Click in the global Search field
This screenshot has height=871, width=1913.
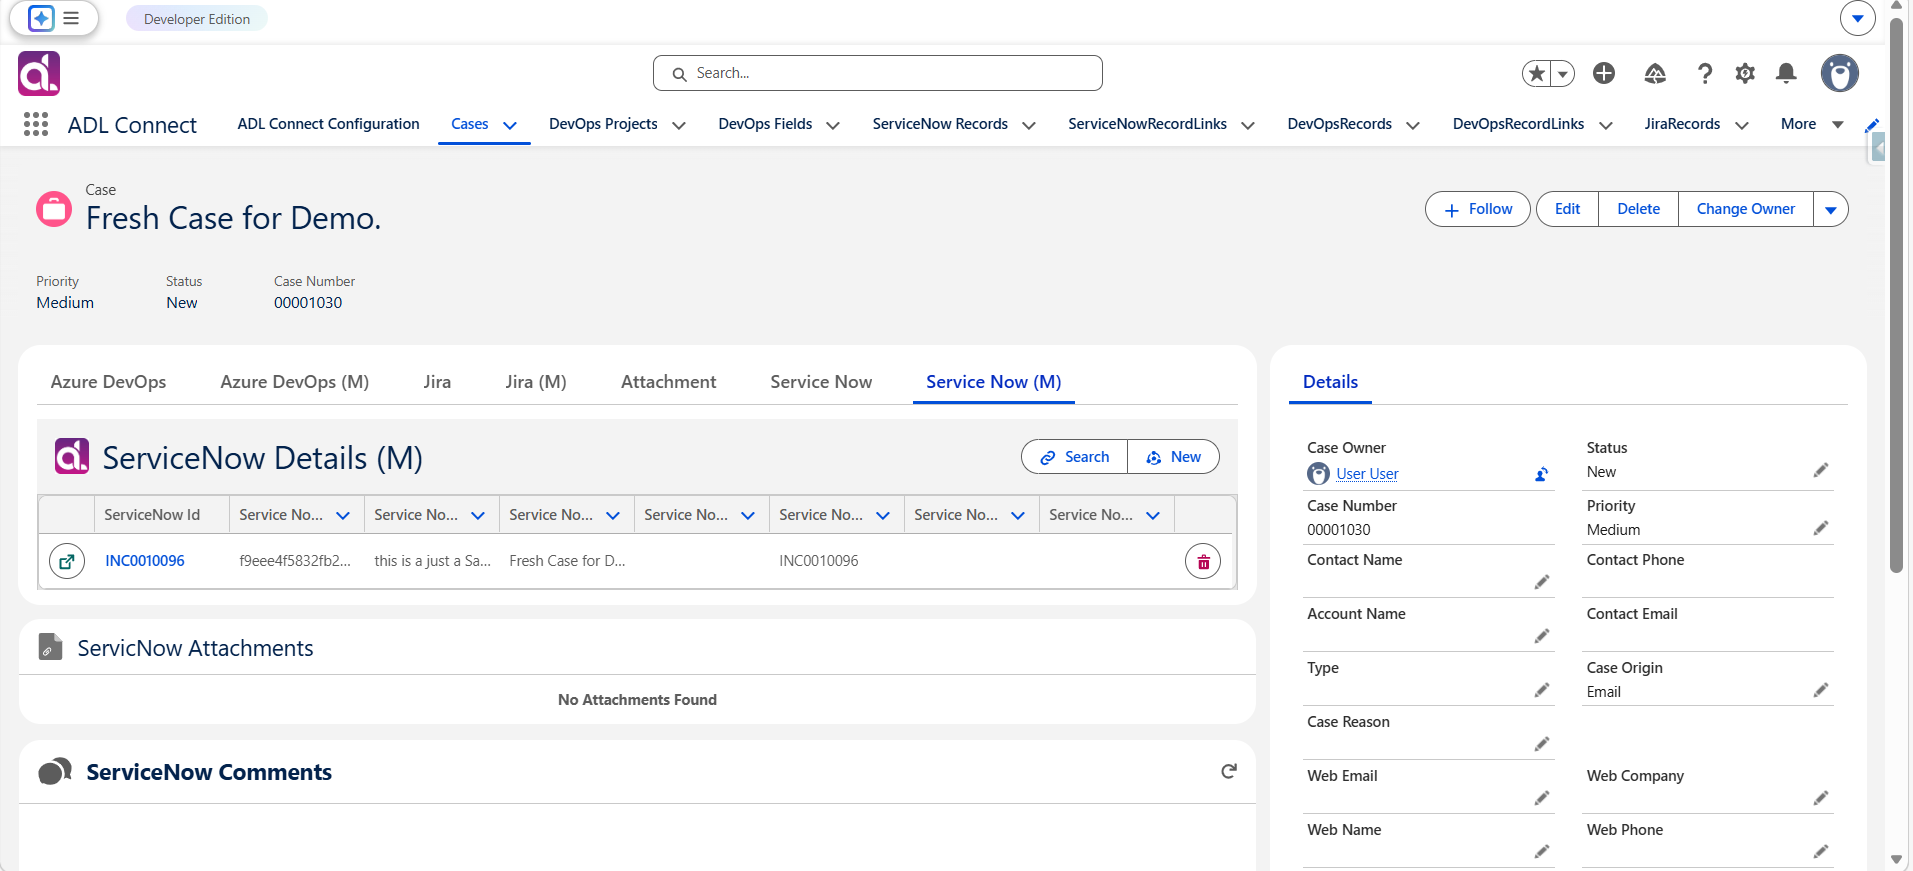878,73
